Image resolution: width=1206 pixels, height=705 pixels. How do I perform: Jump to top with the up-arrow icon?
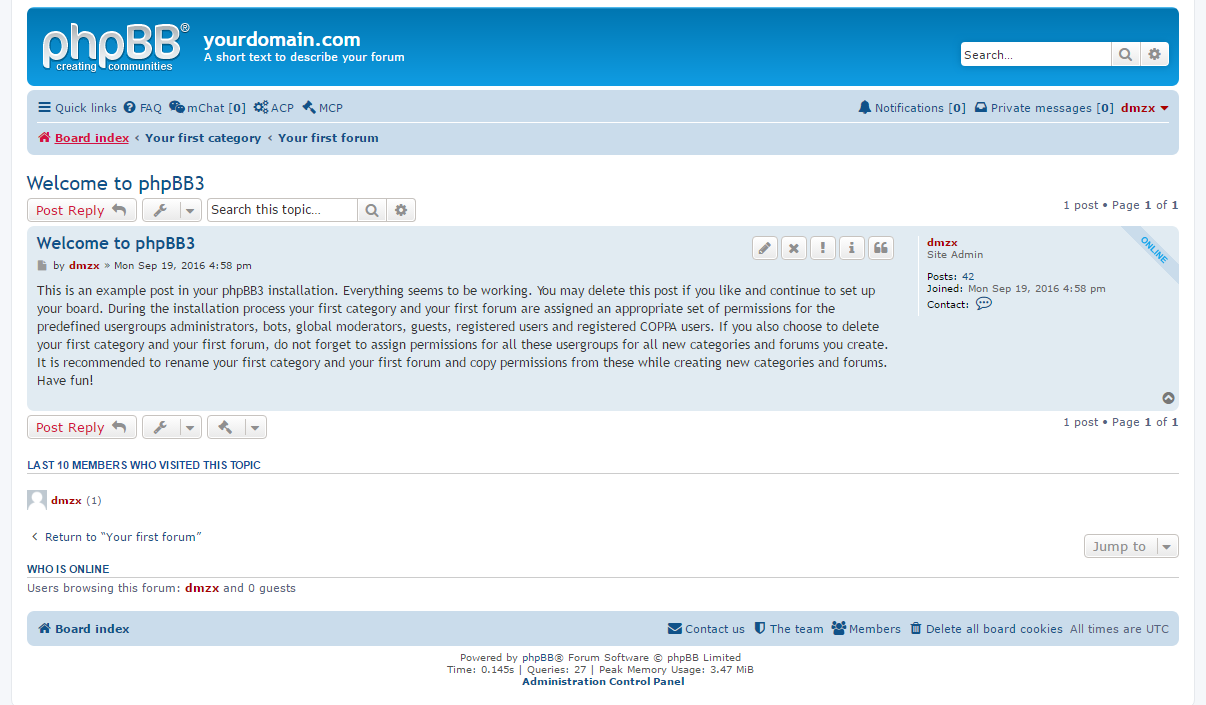(1168, 398)
